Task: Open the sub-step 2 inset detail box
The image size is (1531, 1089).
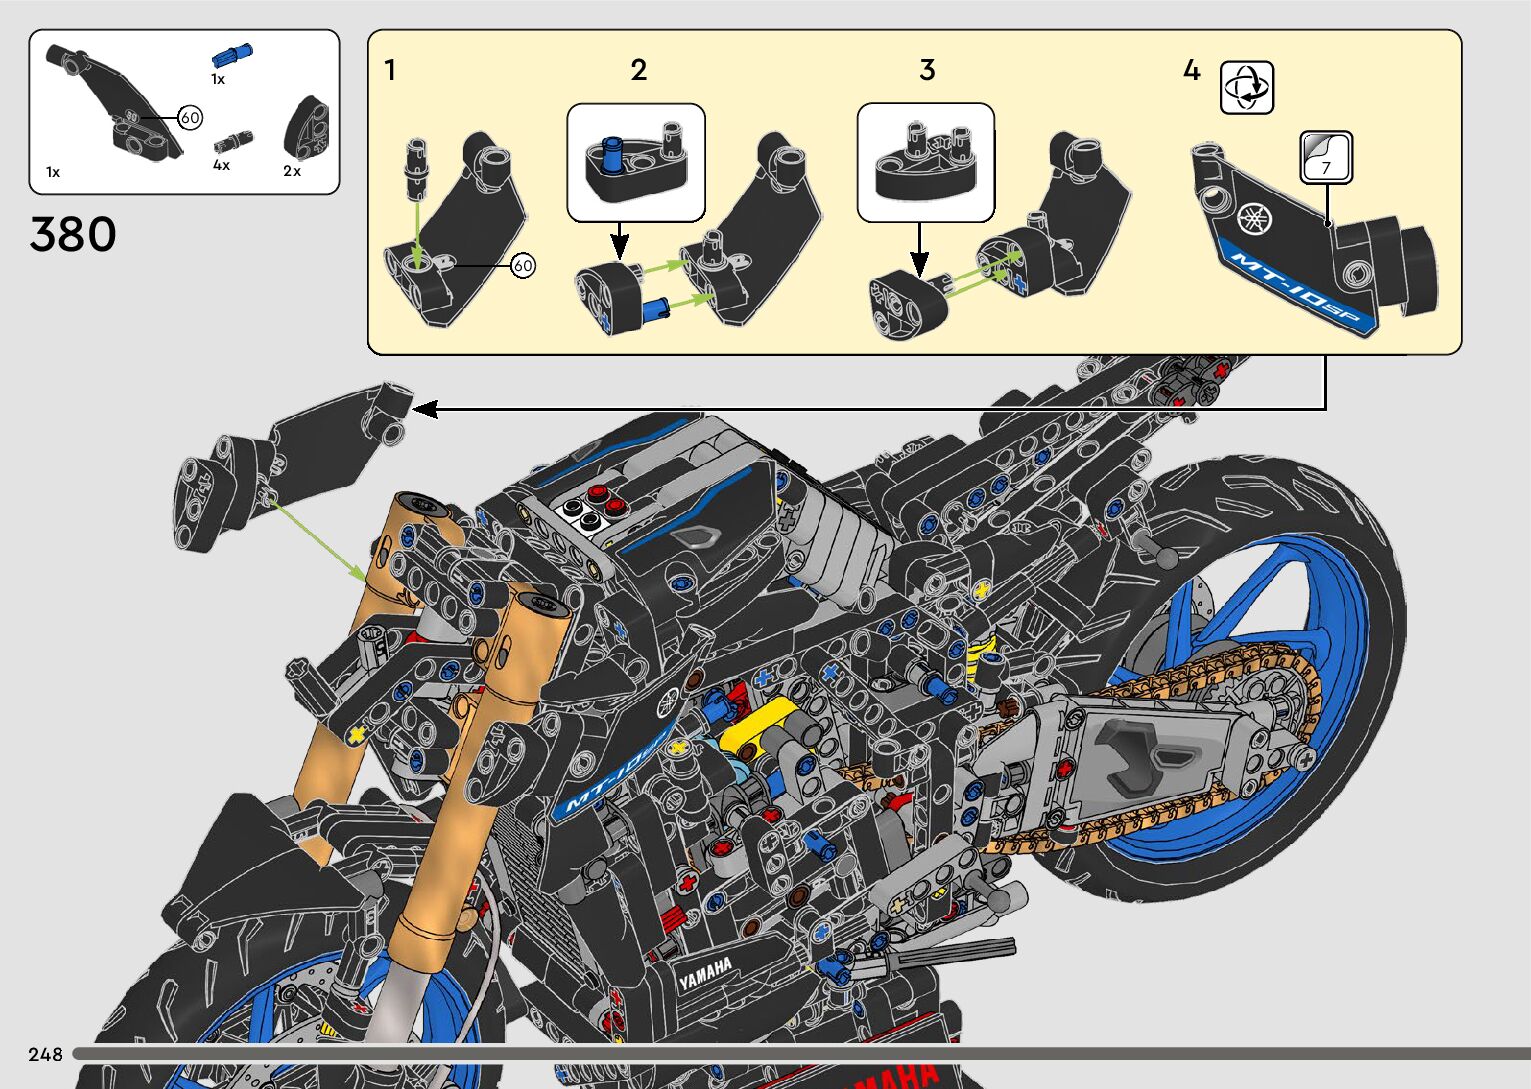Action: coord(636,162)
